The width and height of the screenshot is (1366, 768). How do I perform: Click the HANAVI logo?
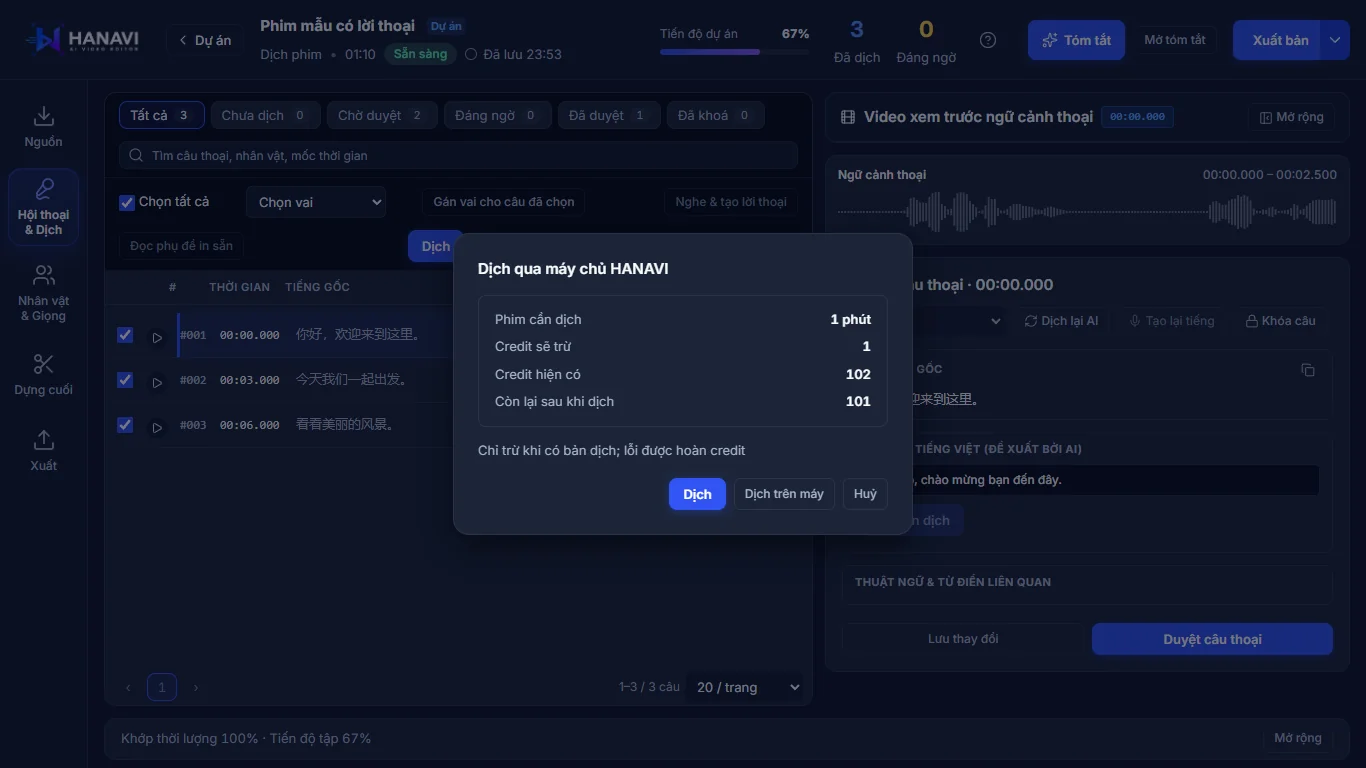click(x=82, y=40)
